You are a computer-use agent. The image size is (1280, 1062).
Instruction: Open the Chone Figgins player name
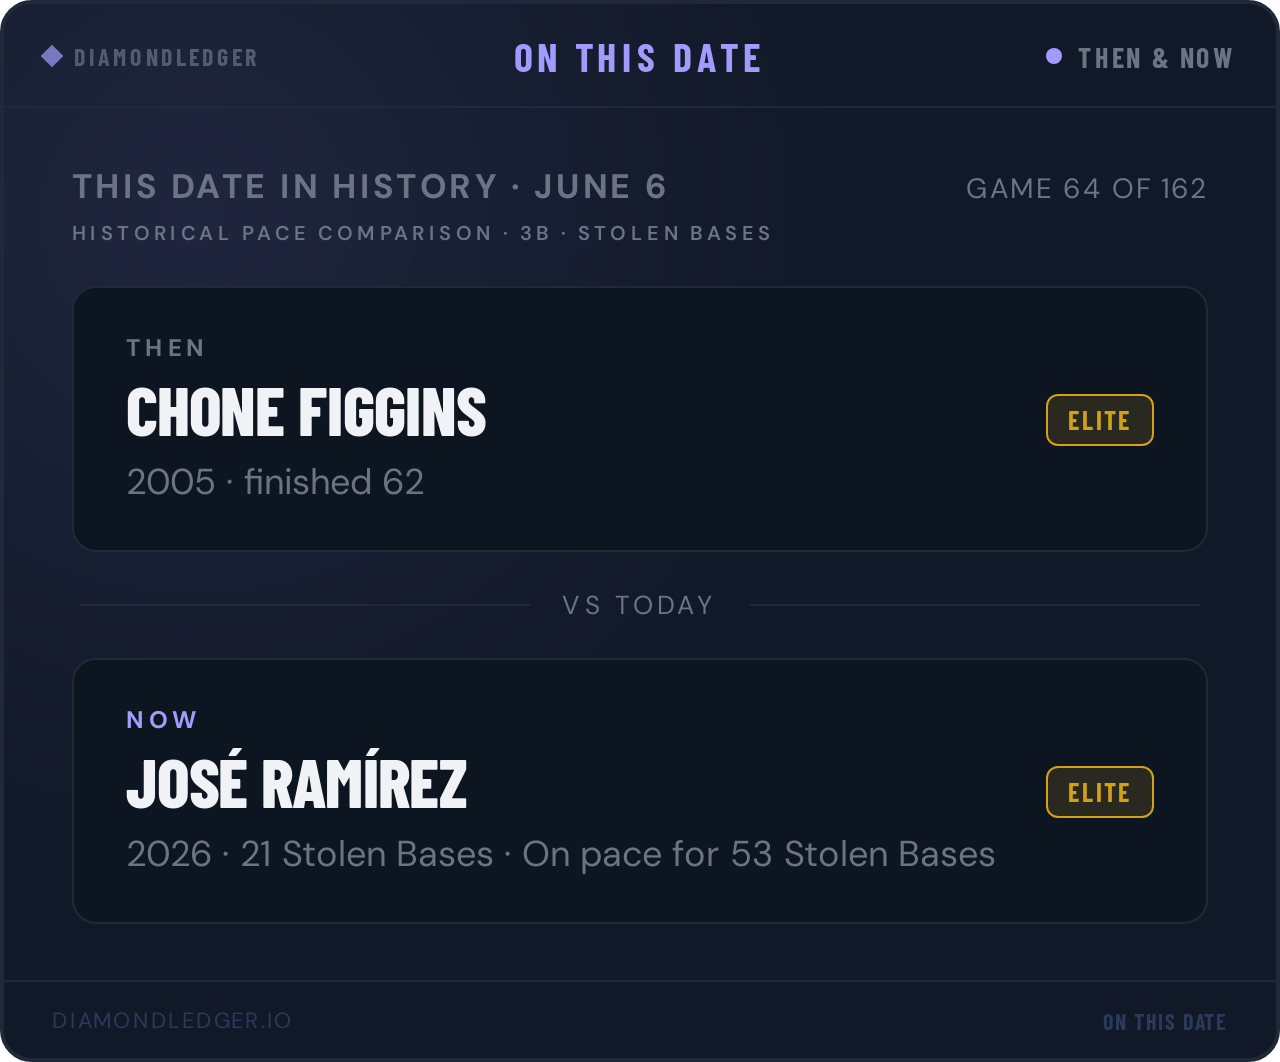pyautogui.click(x=306, y=413)
